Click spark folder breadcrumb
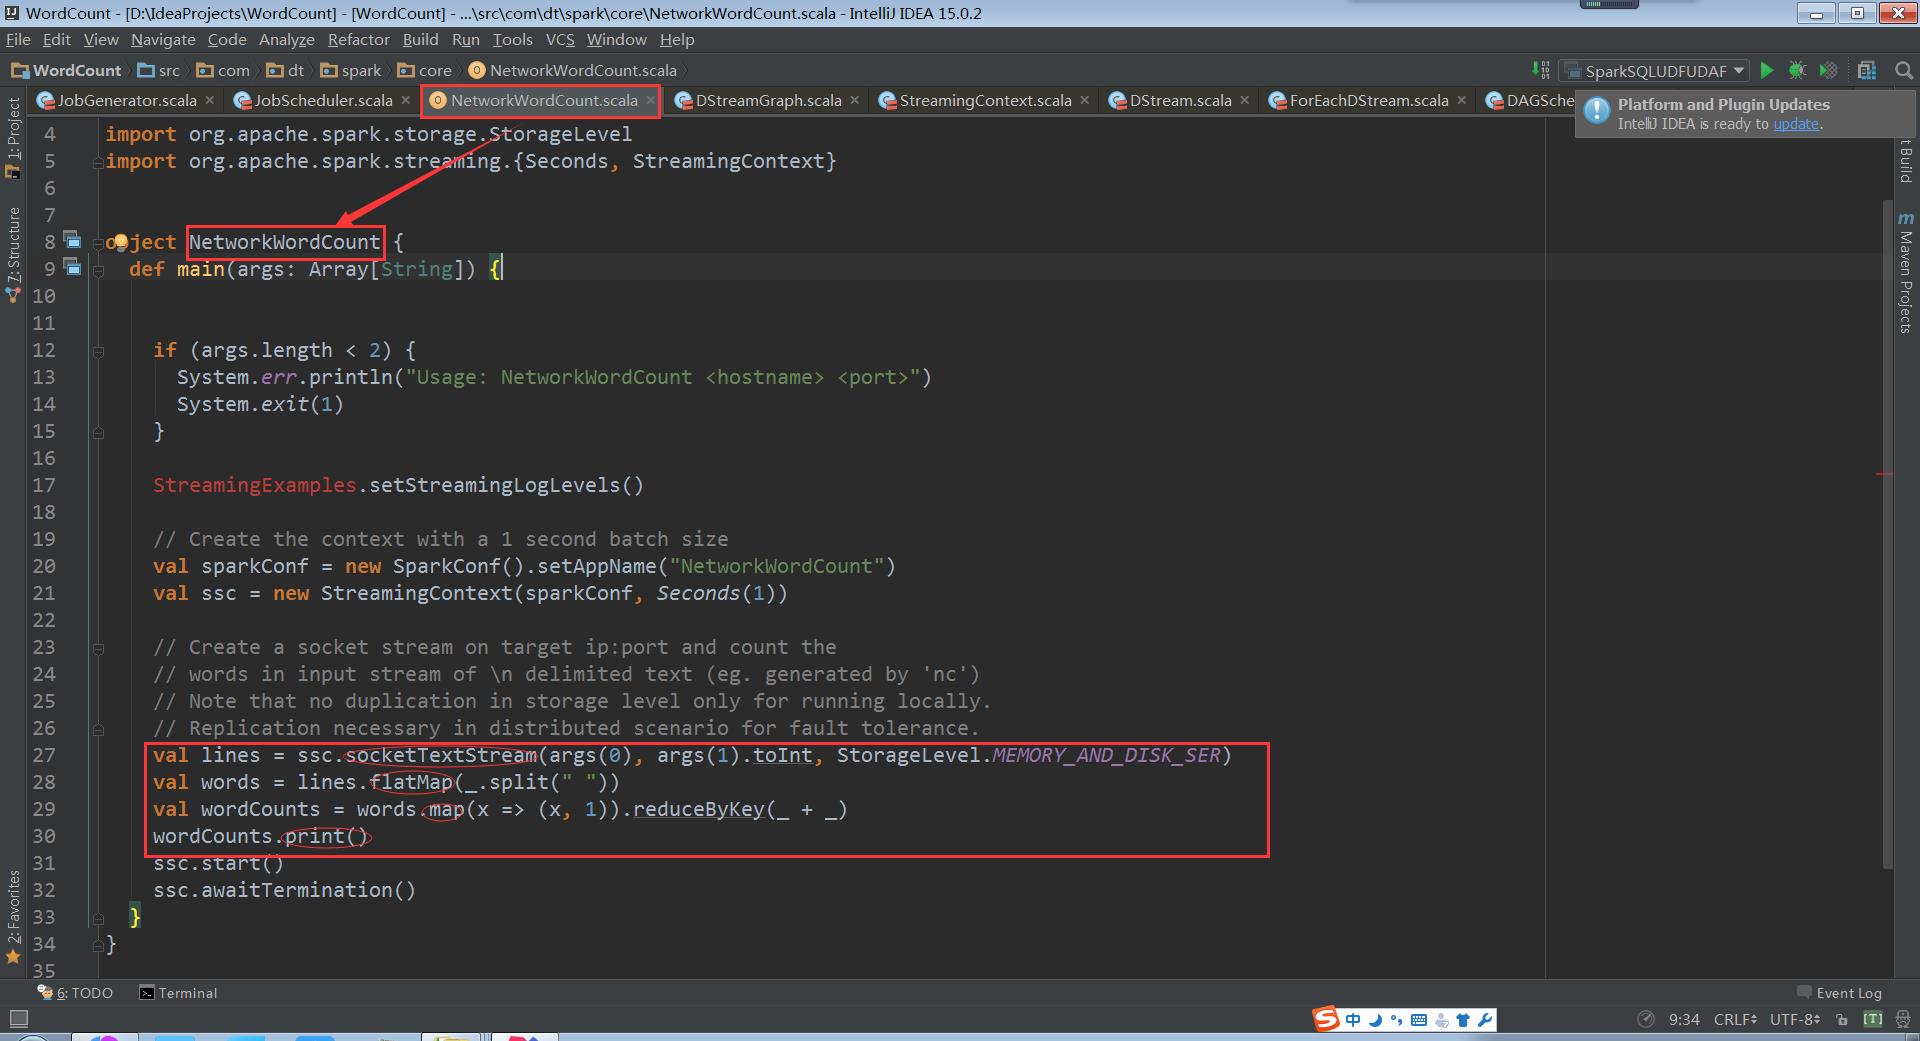The height and width of the screenshot is (1041, 1920). [x=351, y=70]
